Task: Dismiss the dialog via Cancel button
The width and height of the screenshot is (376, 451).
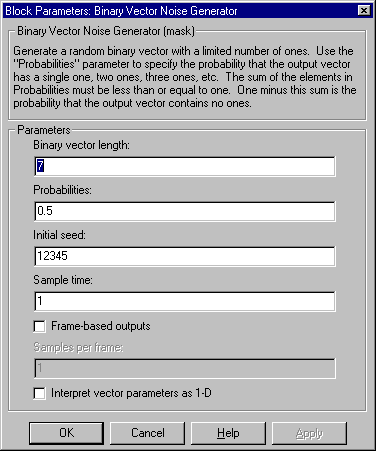Action: click(147, 433)
